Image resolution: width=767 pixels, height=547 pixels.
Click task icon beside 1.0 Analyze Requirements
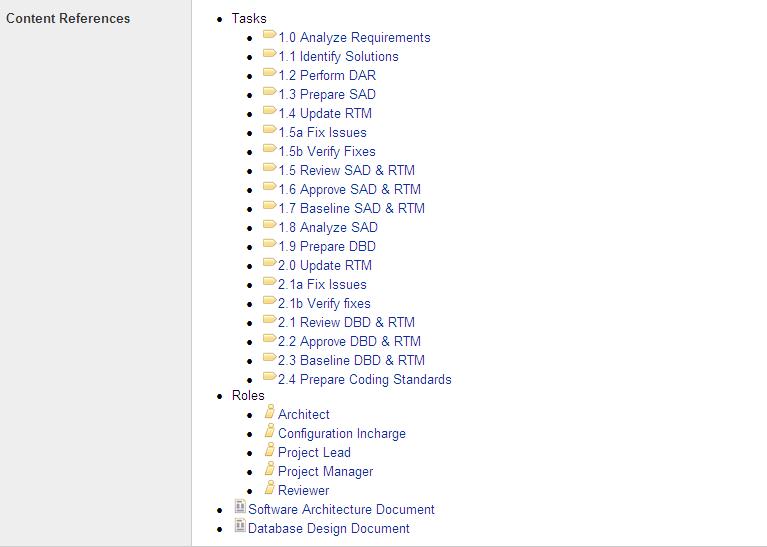pos(270,34)
